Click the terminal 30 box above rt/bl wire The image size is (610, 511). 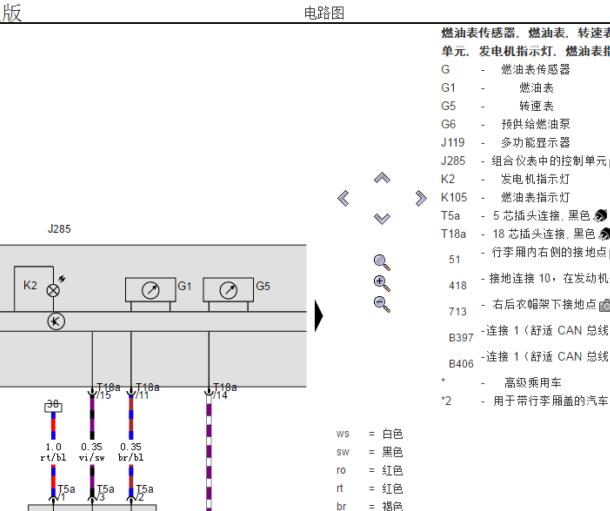click(x=53, y=406)
